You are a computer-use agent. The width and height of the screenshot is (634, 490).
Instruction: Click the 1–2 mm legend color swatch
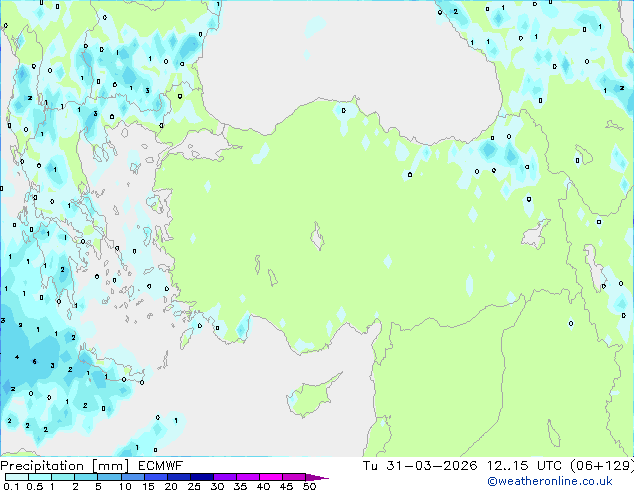pos(63,477)
